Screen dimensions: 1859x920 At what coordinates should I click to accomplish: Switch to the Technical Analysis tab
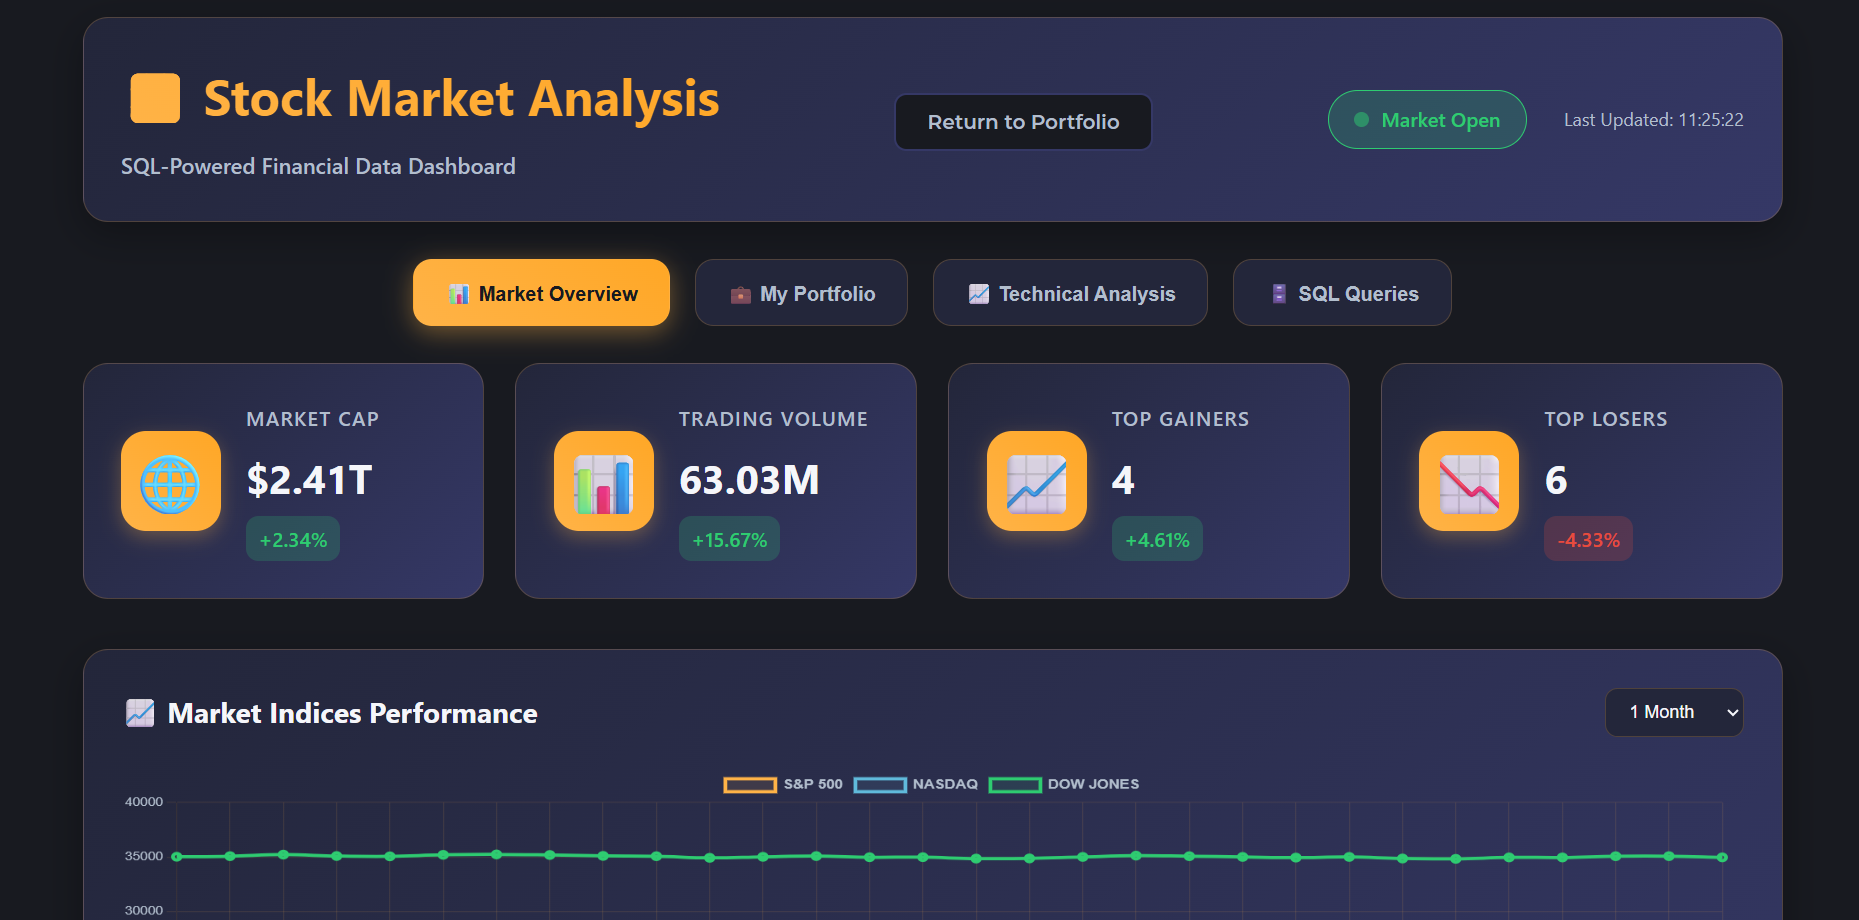(x=1070, y=293)
